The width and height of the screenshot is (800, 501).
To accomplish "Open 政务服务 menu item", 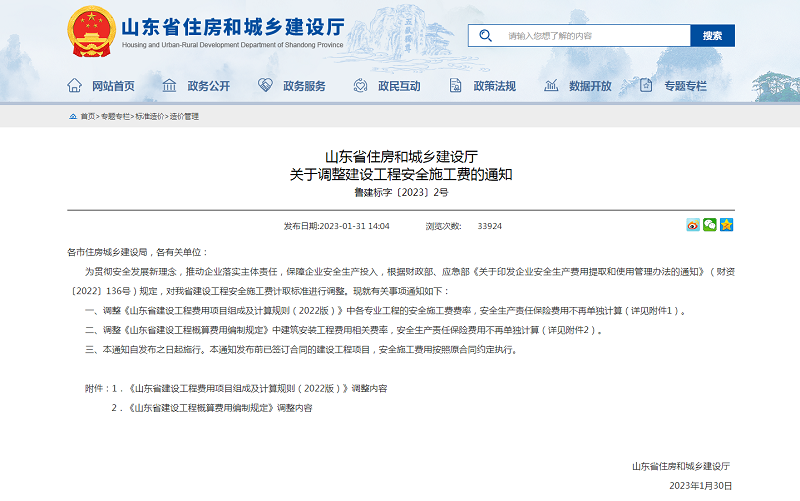I will pyautogui.click(x=304, y=86).
